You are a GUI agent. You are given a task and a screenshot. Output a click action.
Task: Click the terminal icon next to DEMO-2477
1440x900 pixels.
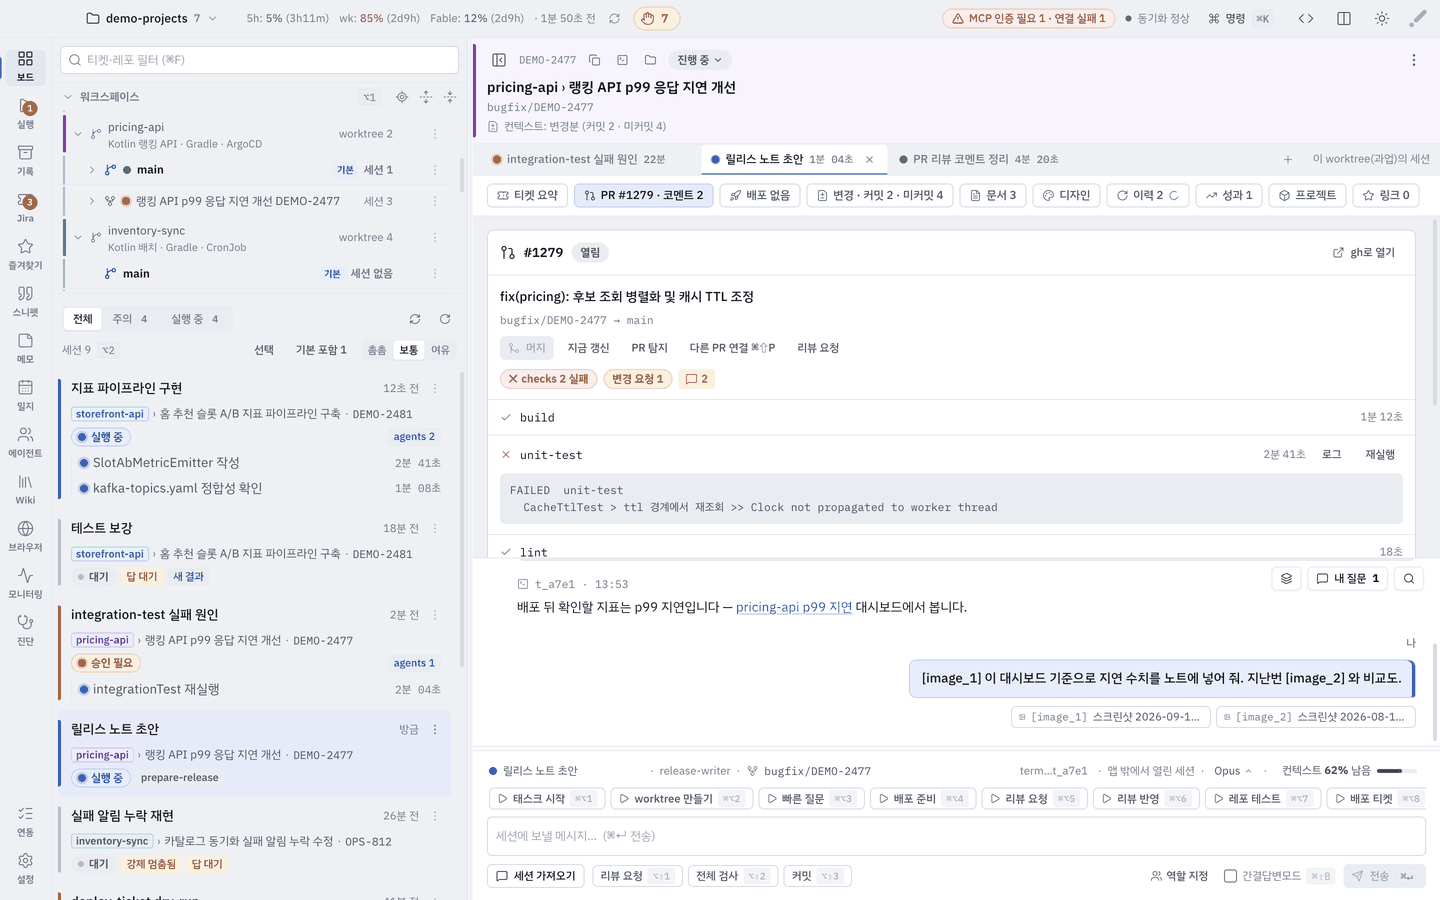point(622,60)
